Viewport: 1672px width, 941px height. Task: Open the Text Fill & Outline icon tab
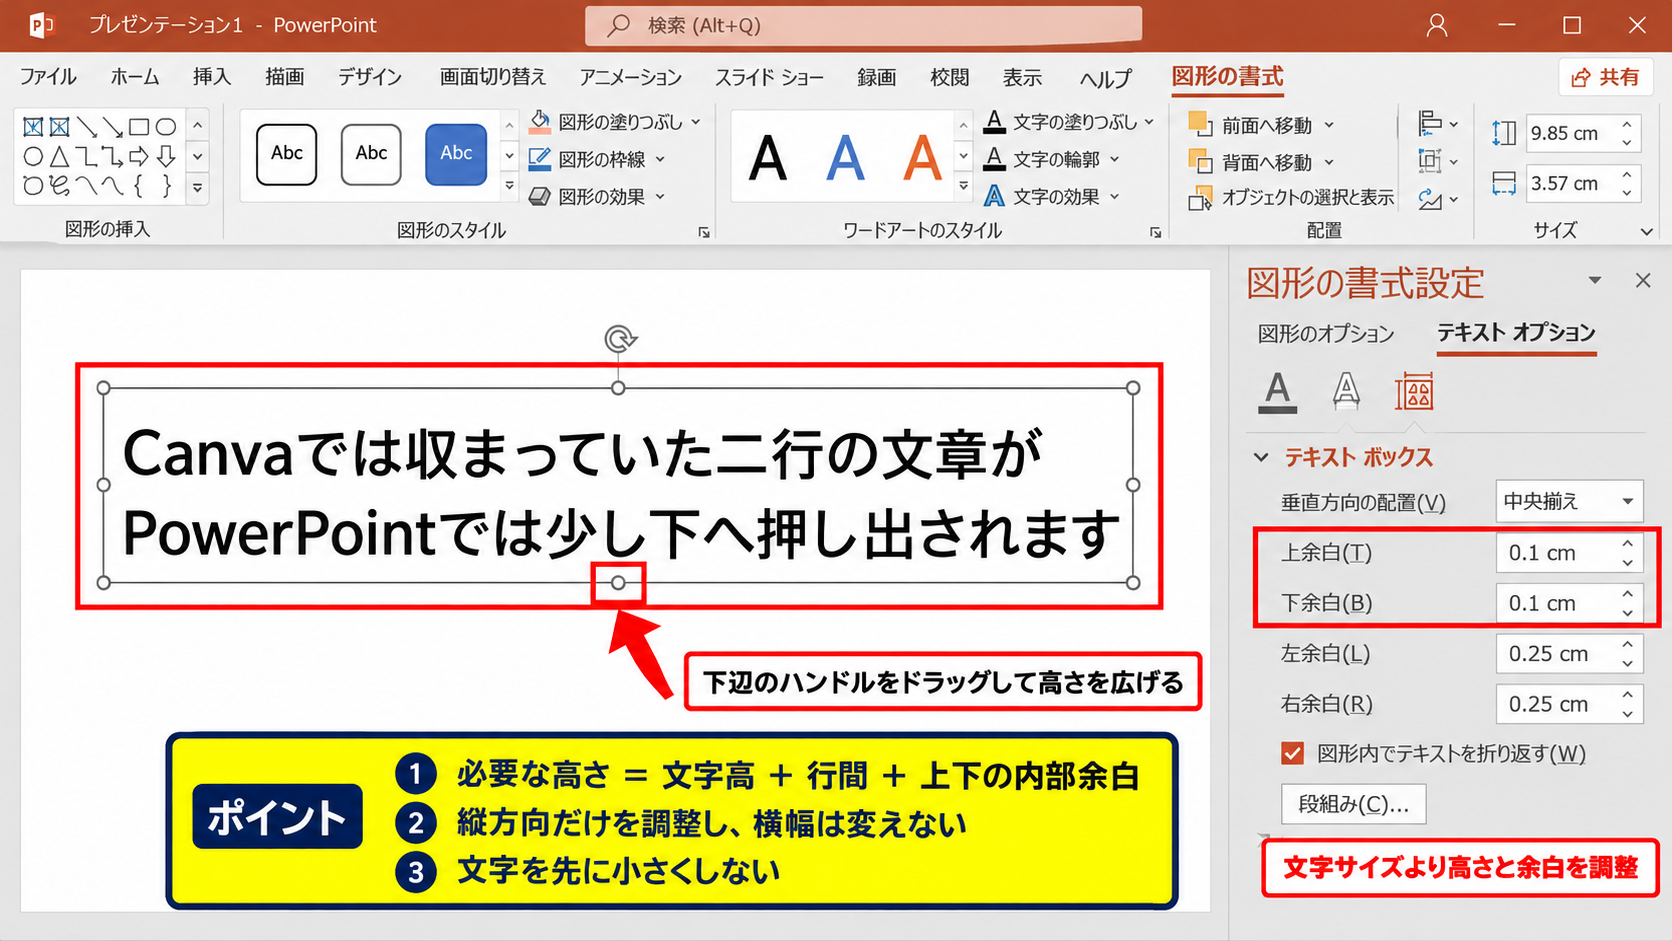(x=1278, y=391)
